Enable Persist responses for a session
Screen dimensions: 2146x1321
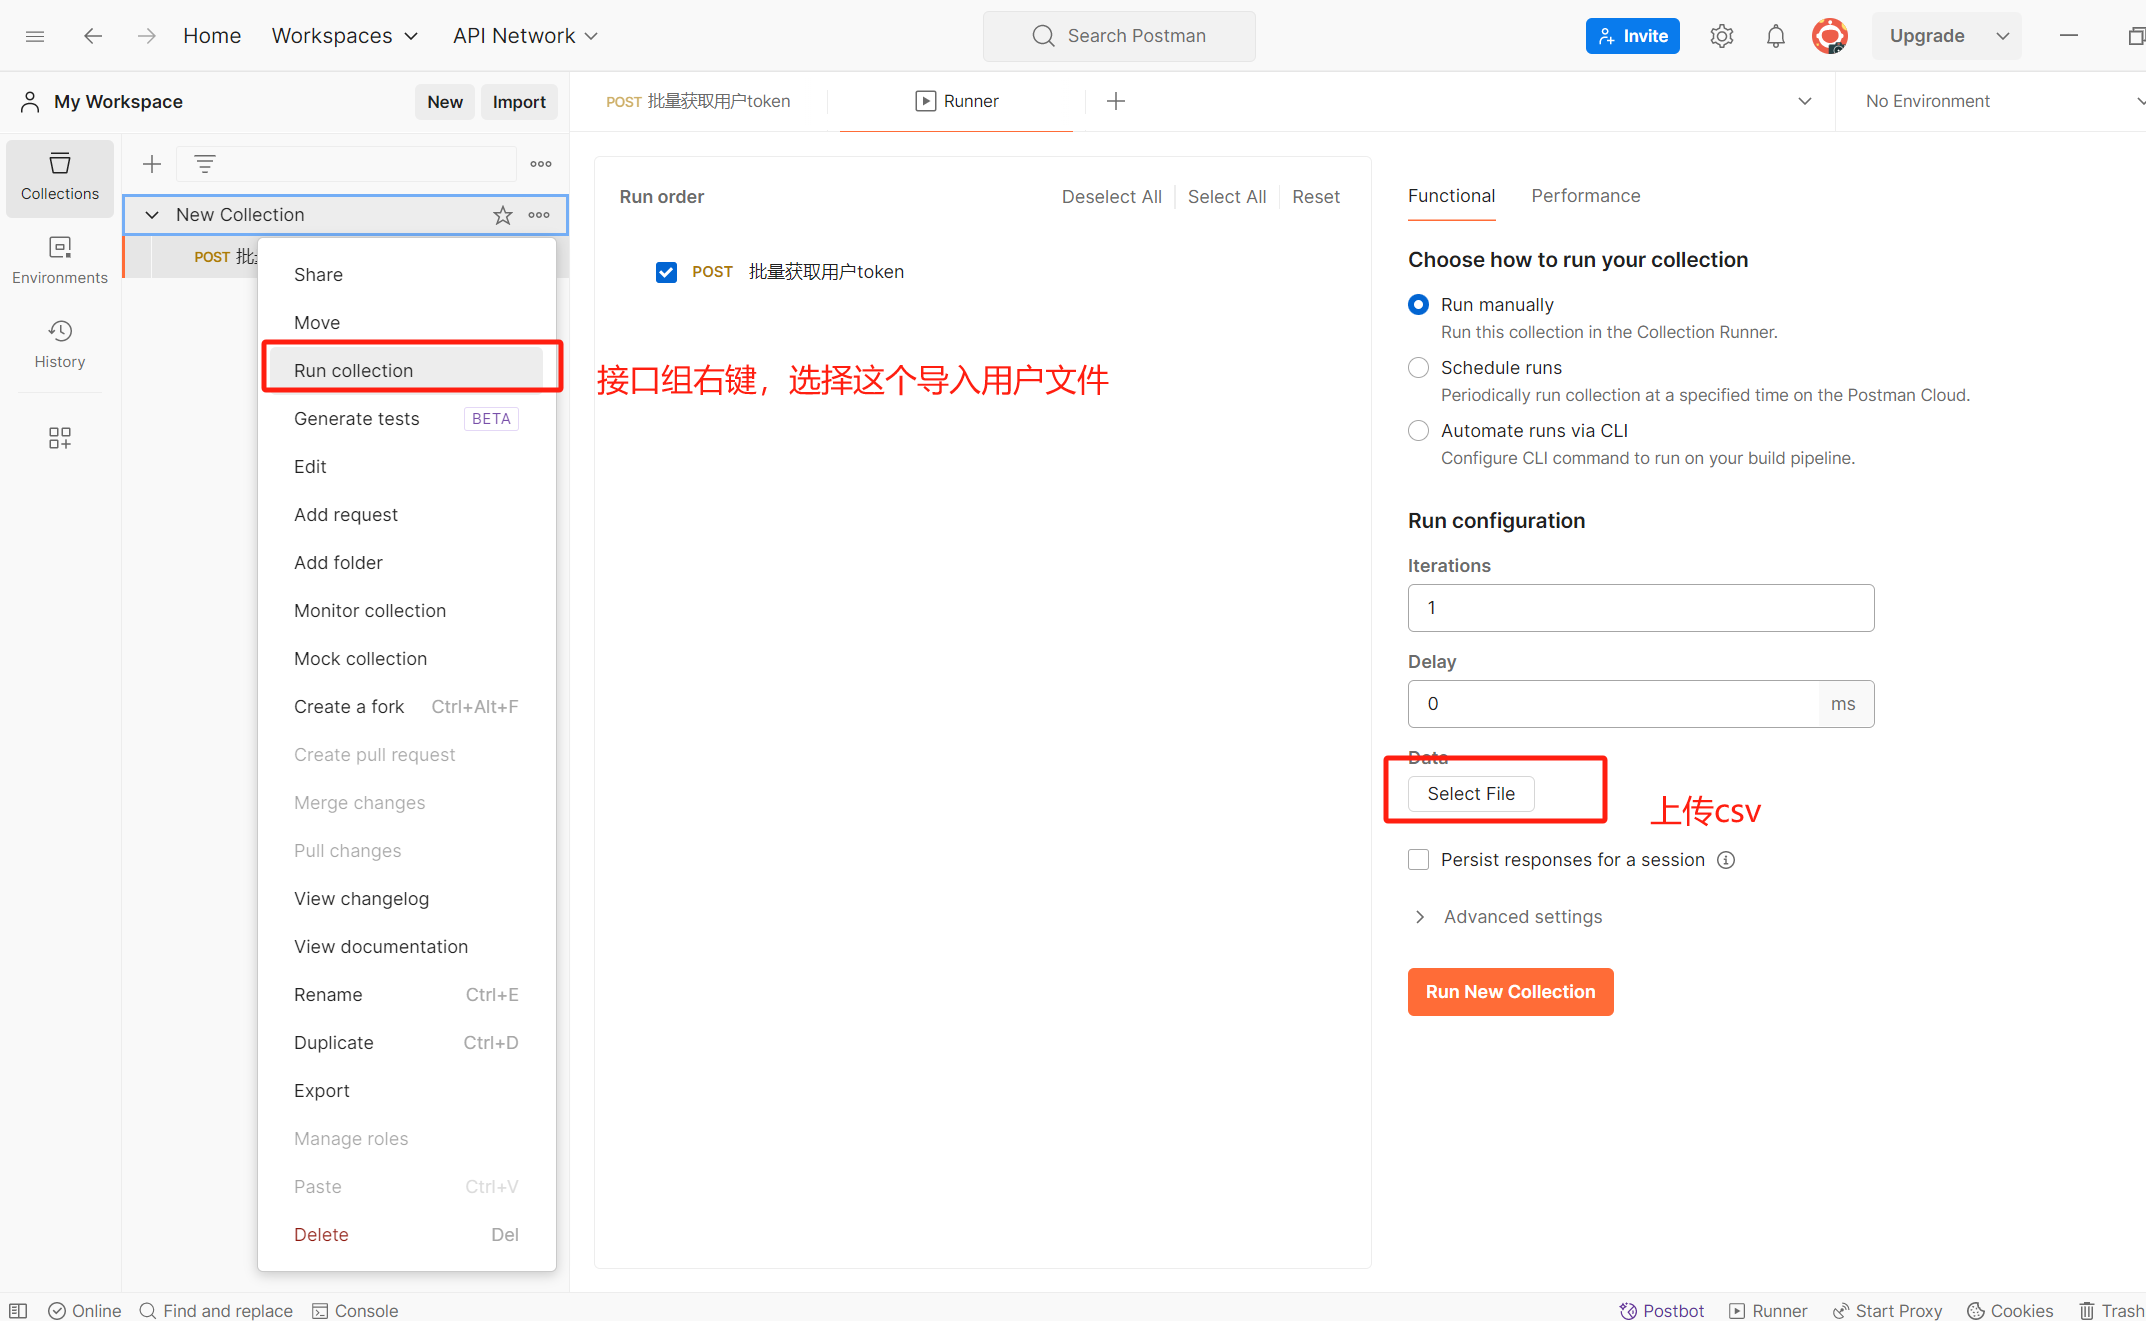point(1418,860)
